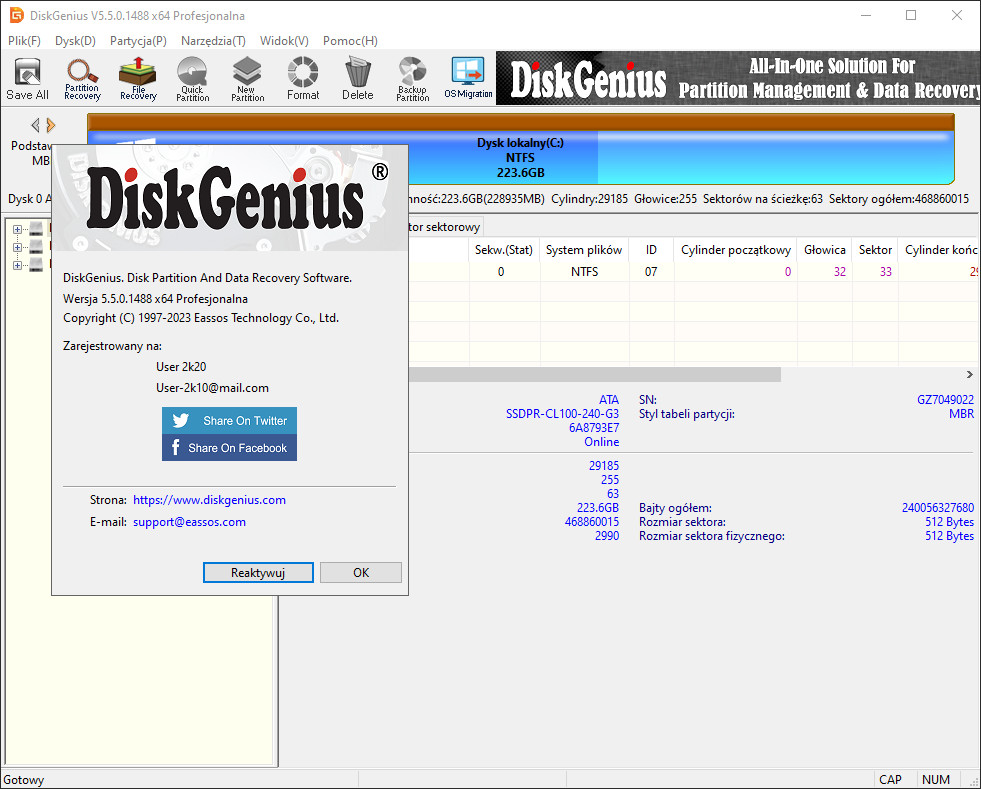Image resolution: width=981 pixels, height=789 pixels.
Task: Launch the File Recovery tool
Action: click(x=138, y=79)
